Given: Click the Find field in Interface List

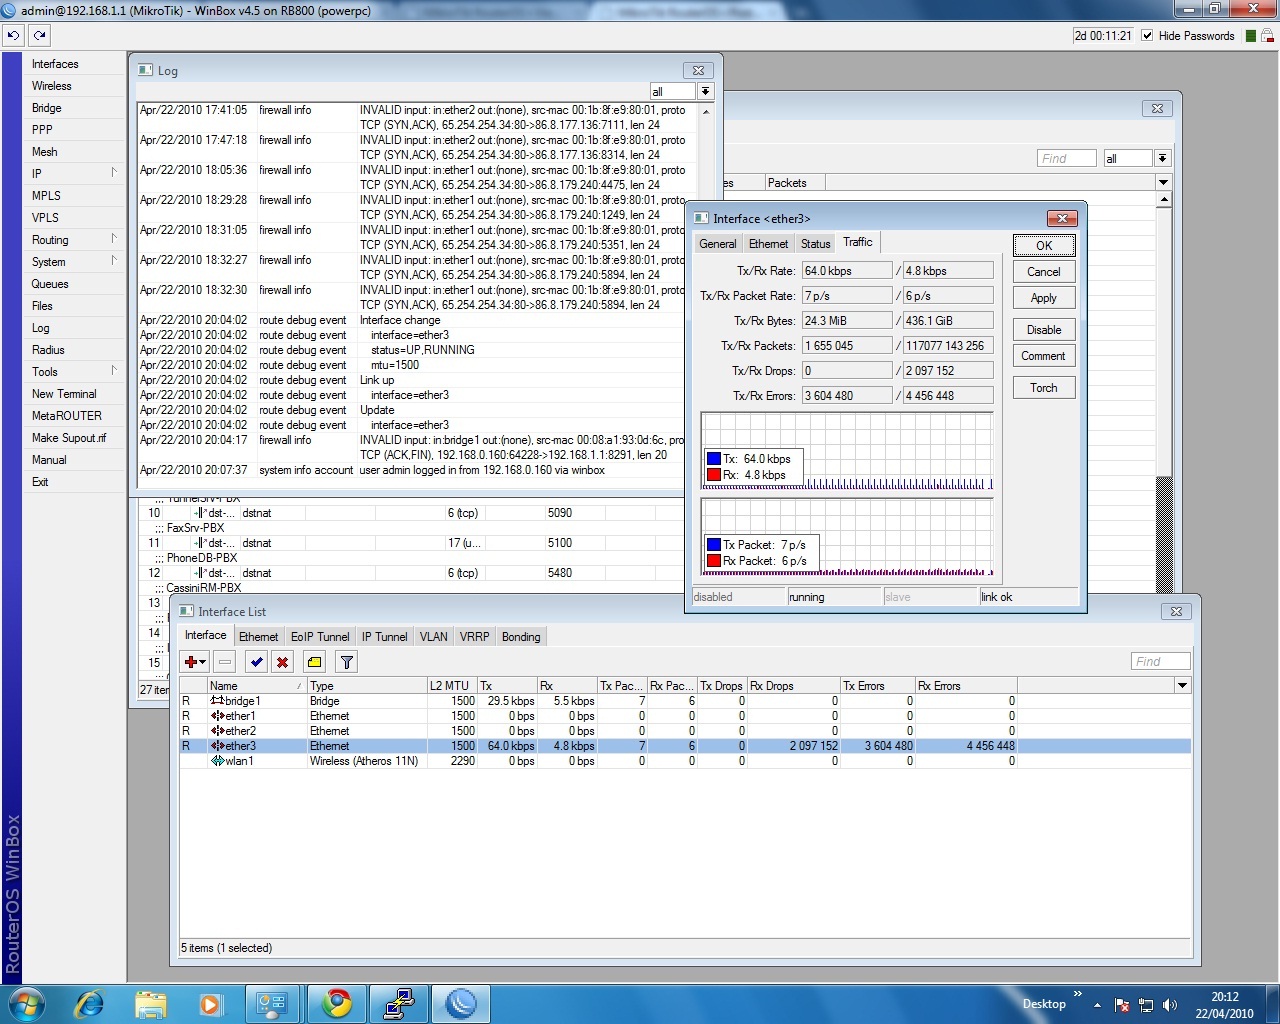Looking at the screenshot, I should click(x=1160, y=661).
